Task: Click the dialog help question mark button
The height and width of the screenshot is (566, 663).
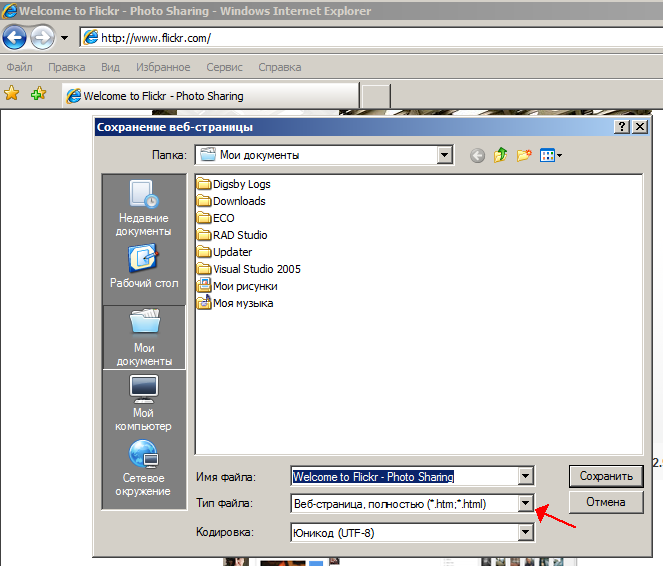Action: pyautogui.click(x=622, y=127)
